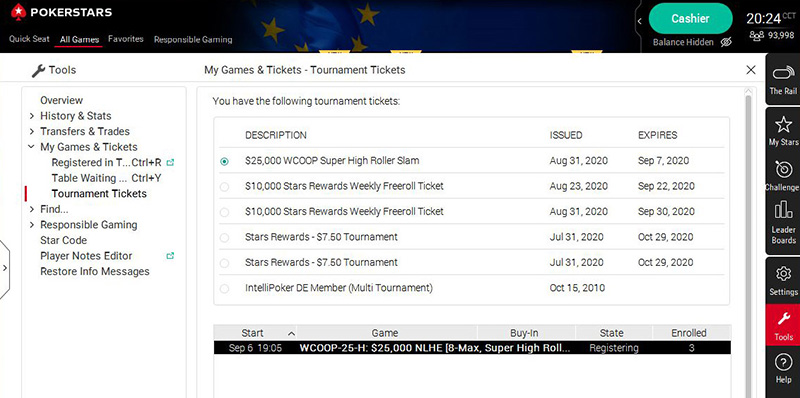The height and width of the screenshot is (398, 800).
Task: Expand the History & Stats tree item
Action: 32,116
